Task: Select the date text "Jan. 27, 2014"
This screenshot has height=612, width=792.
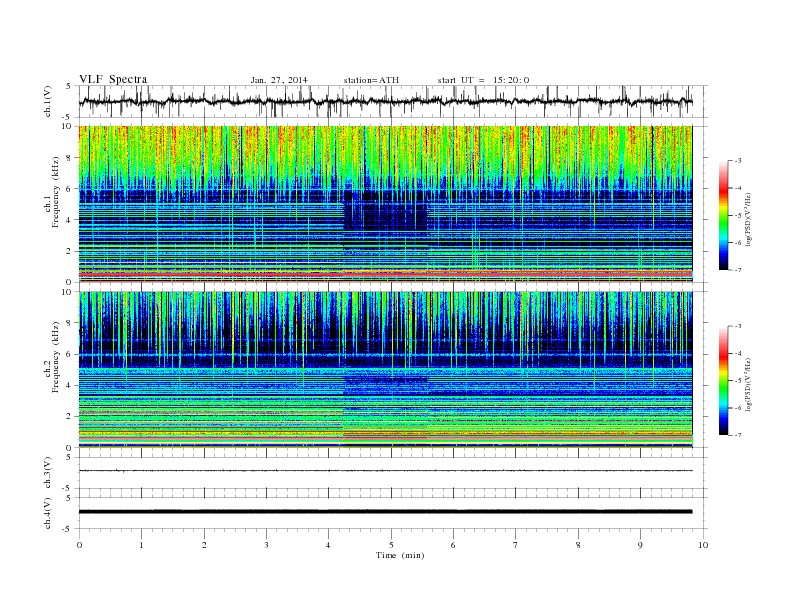Action: click(279, 80)
